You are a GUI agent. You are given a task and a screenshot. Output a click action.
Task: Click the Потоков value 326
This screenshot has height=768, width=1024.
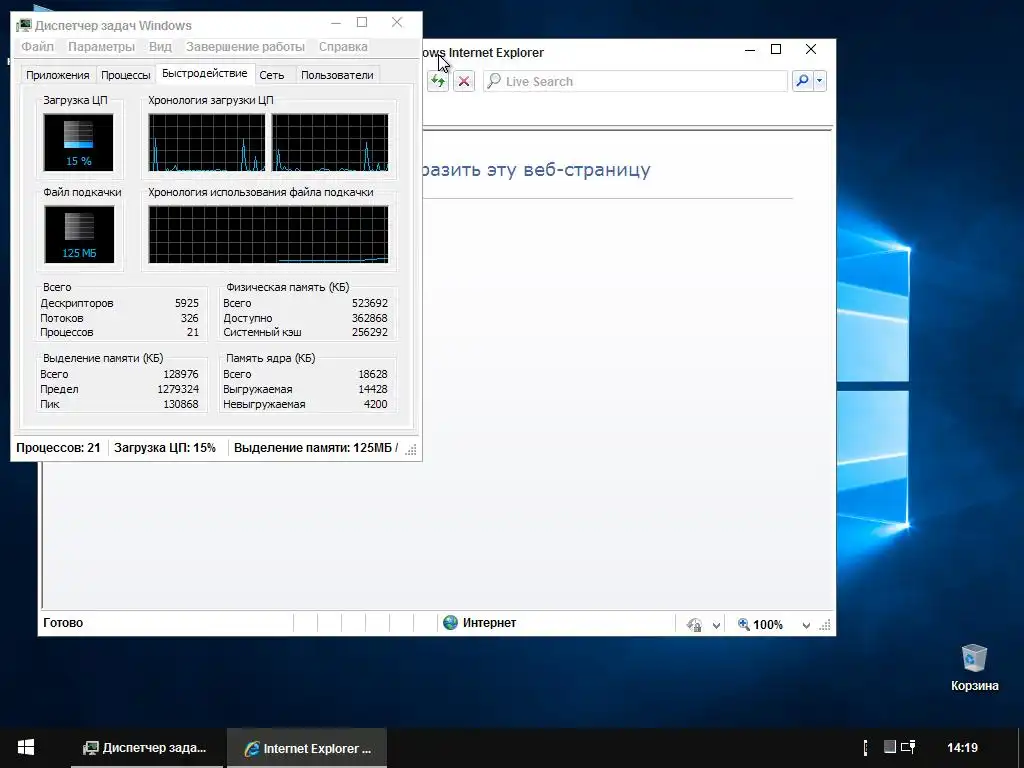[189, 318]
